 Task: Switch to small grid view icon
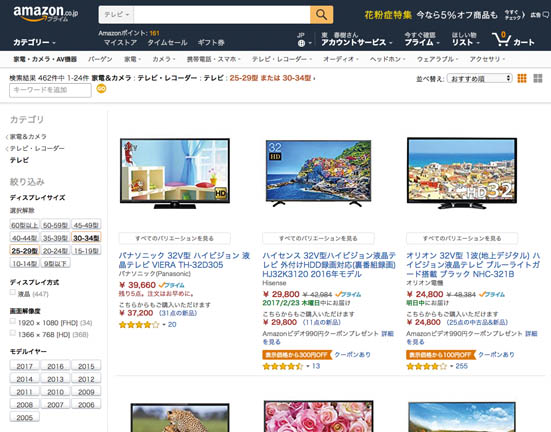point(522,78)
